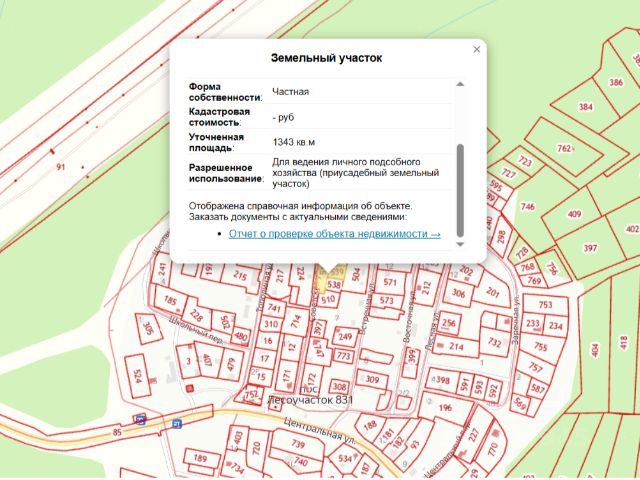Select parcel 524 on the map
The width and height of the screenshot is (640, 480).
pos(138,377)
